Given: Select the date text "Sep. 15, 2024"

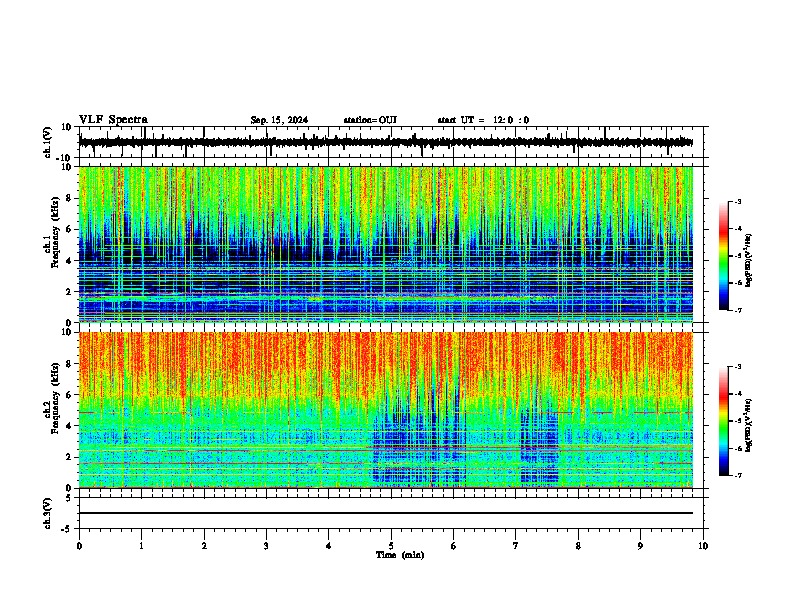Looking at the screenshot, I should [x=279, y=120].
